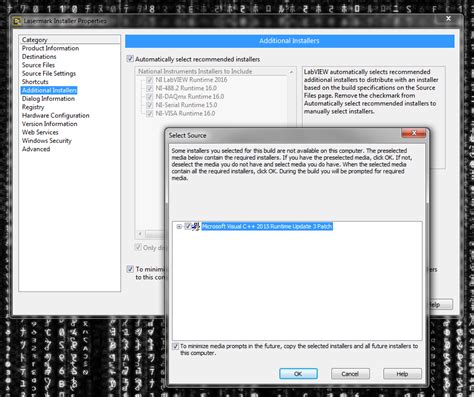
Task: Toggle 'To minimi...' checkbox in properties window
Action: click(130, 269)
